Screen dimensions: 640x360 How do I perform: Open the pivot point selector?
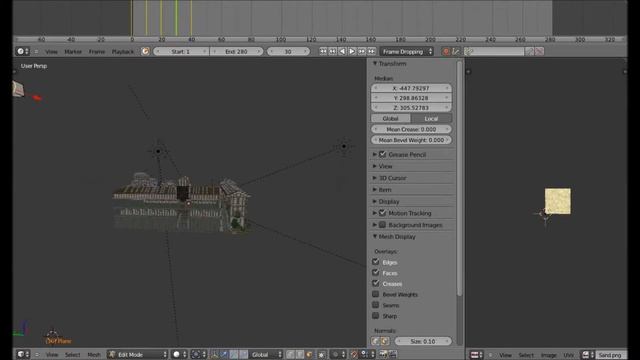click(198, 354)
